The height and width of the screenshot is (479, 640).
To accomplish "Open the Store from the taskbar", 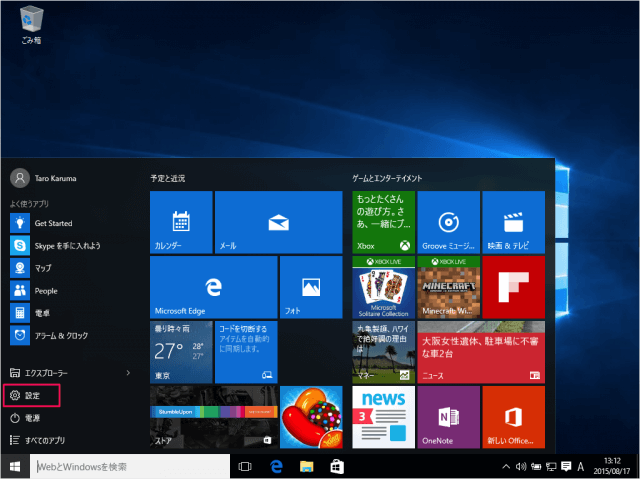I will [337, 466].
